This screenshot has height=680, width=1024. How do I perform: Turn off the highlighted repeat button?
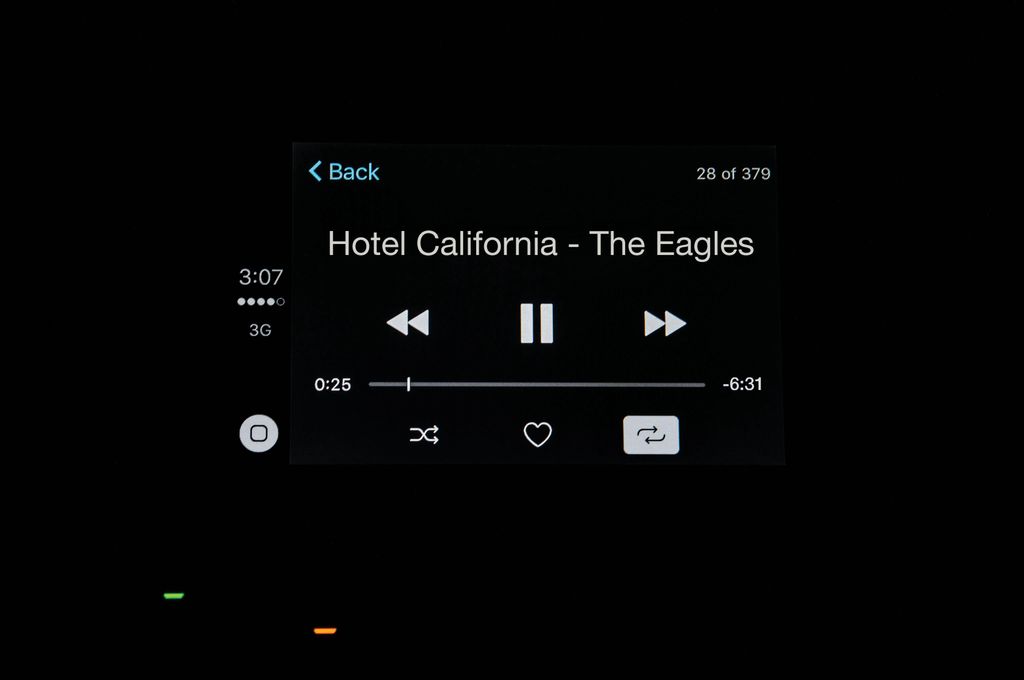[x=651, y=434]
